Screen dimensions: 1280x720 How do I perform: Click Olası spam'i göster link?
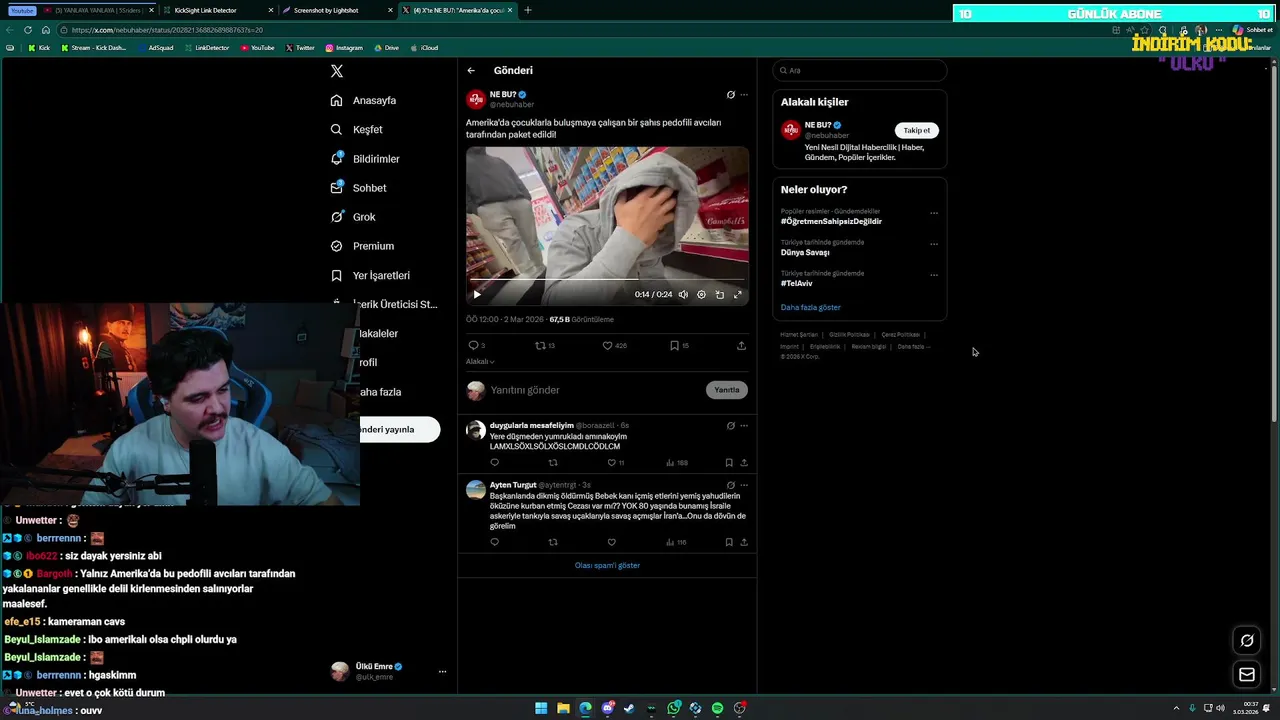(x=607, y=565)
